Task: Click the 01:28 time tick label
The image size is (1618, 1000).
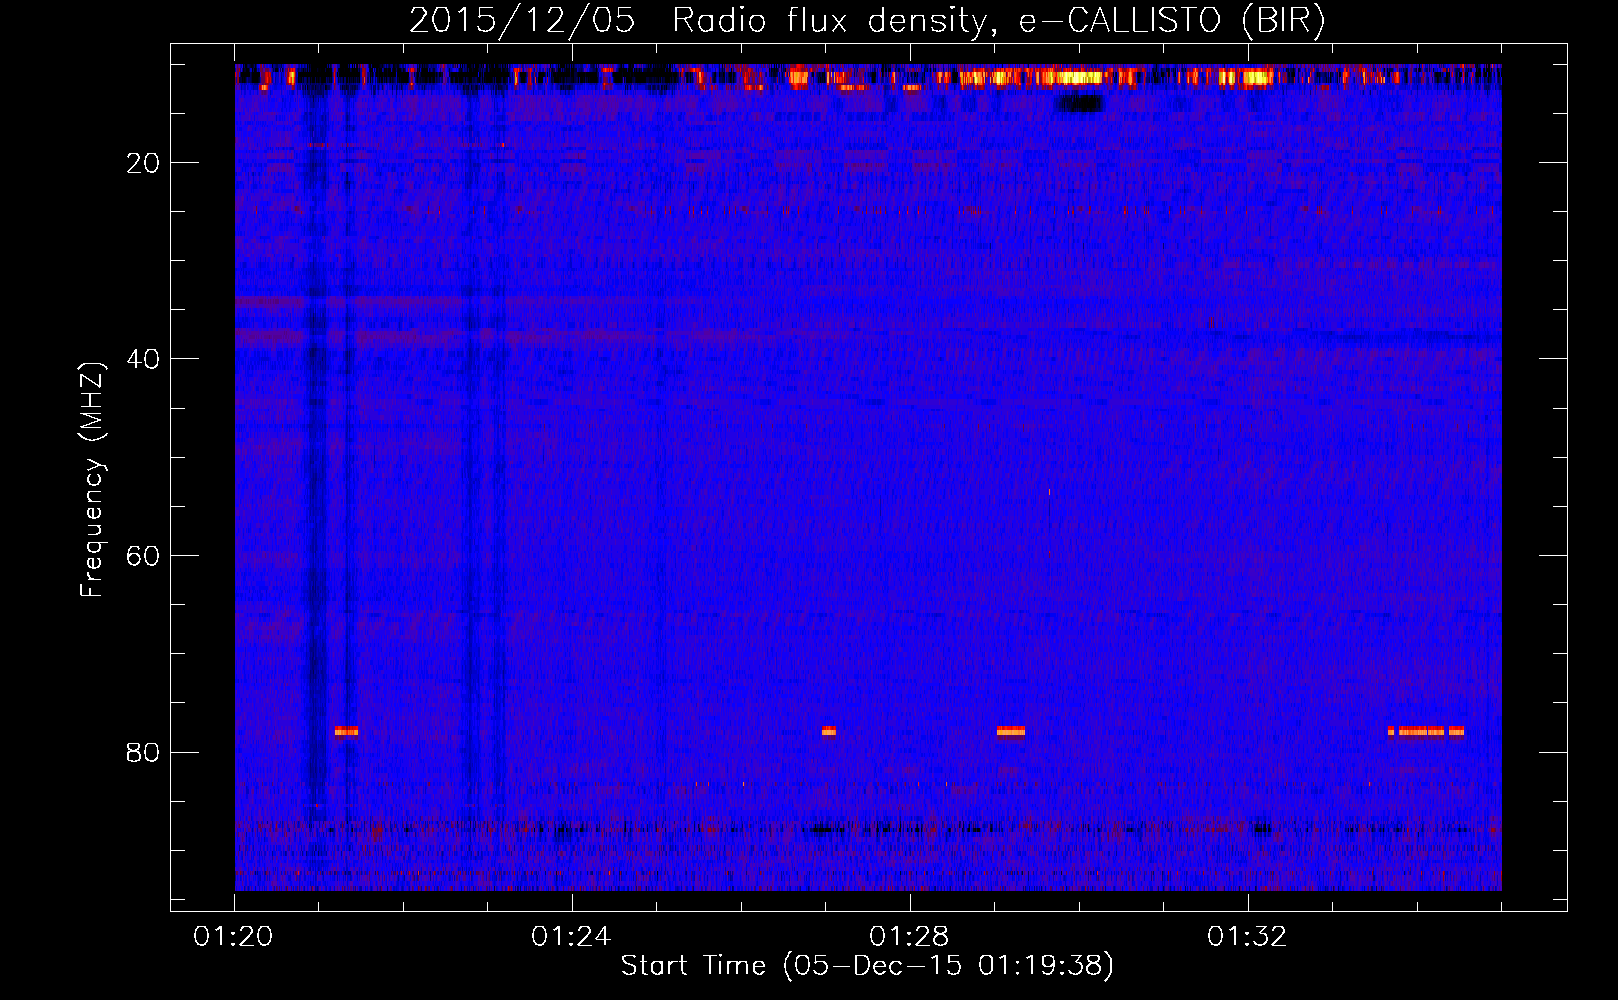Action: [x=909, y=937]
